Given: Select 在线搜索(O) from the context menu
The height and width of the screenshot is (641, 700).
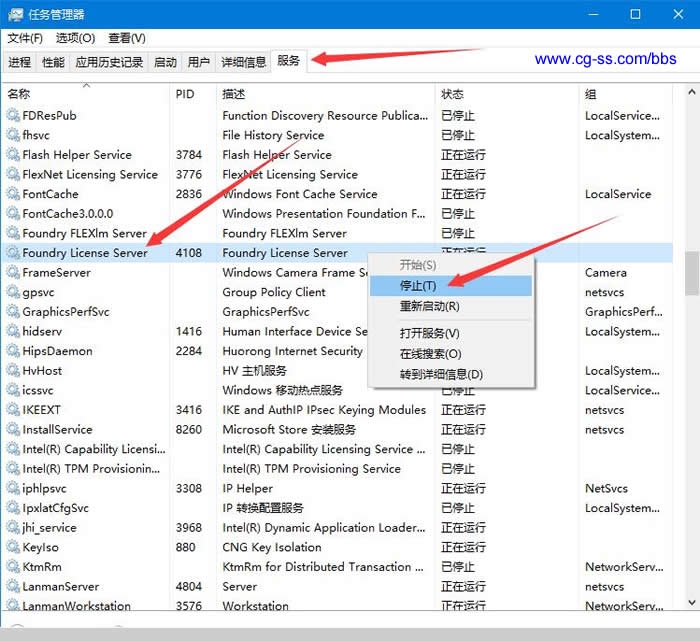Looking at the screenshot, I should [x=430, y=354].
